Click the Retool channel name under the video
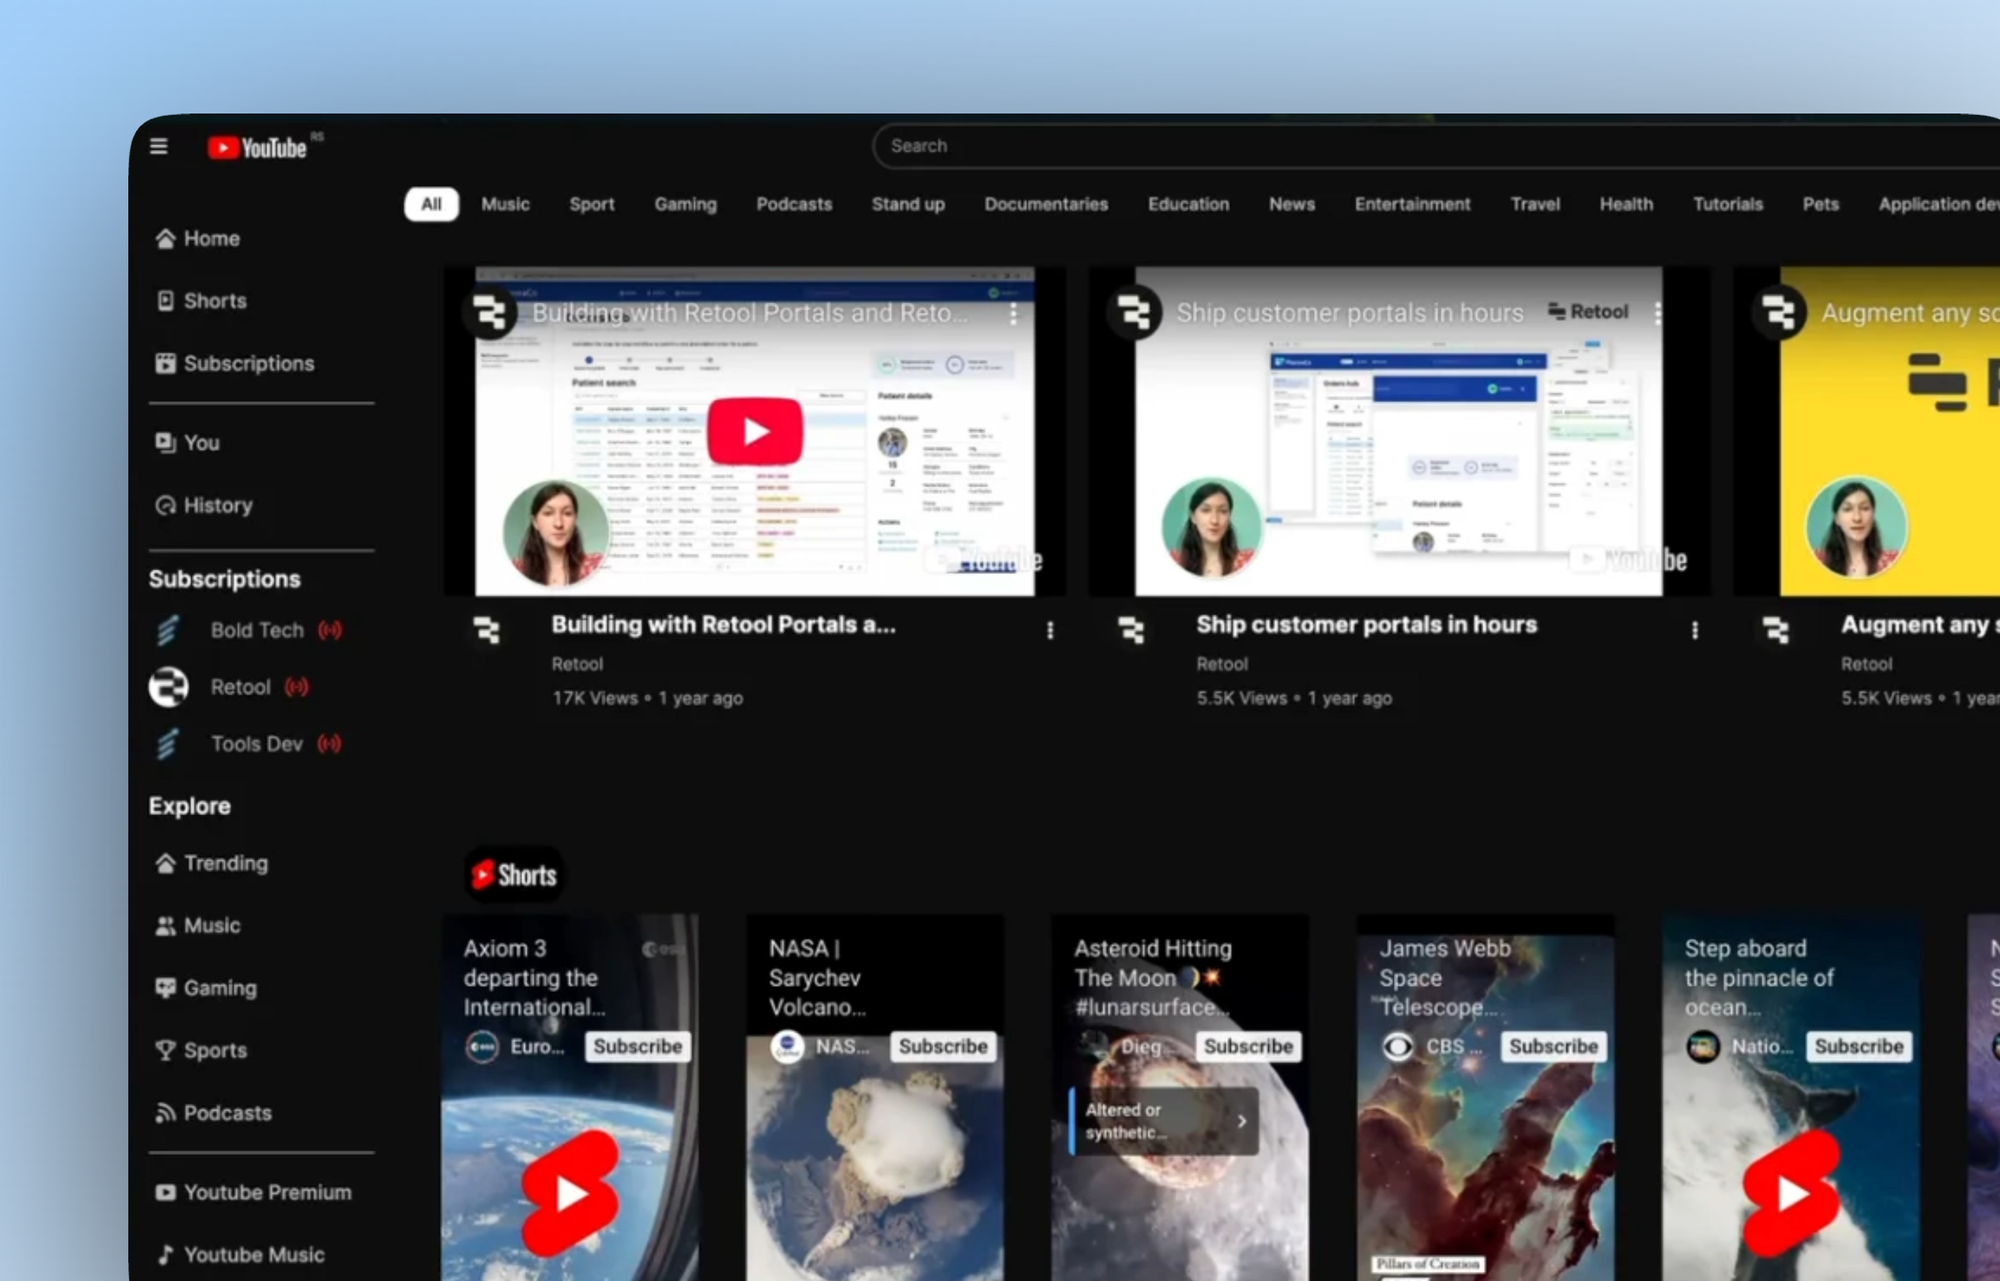Viewport: 2000px width, 1281px height. point(578,663)
